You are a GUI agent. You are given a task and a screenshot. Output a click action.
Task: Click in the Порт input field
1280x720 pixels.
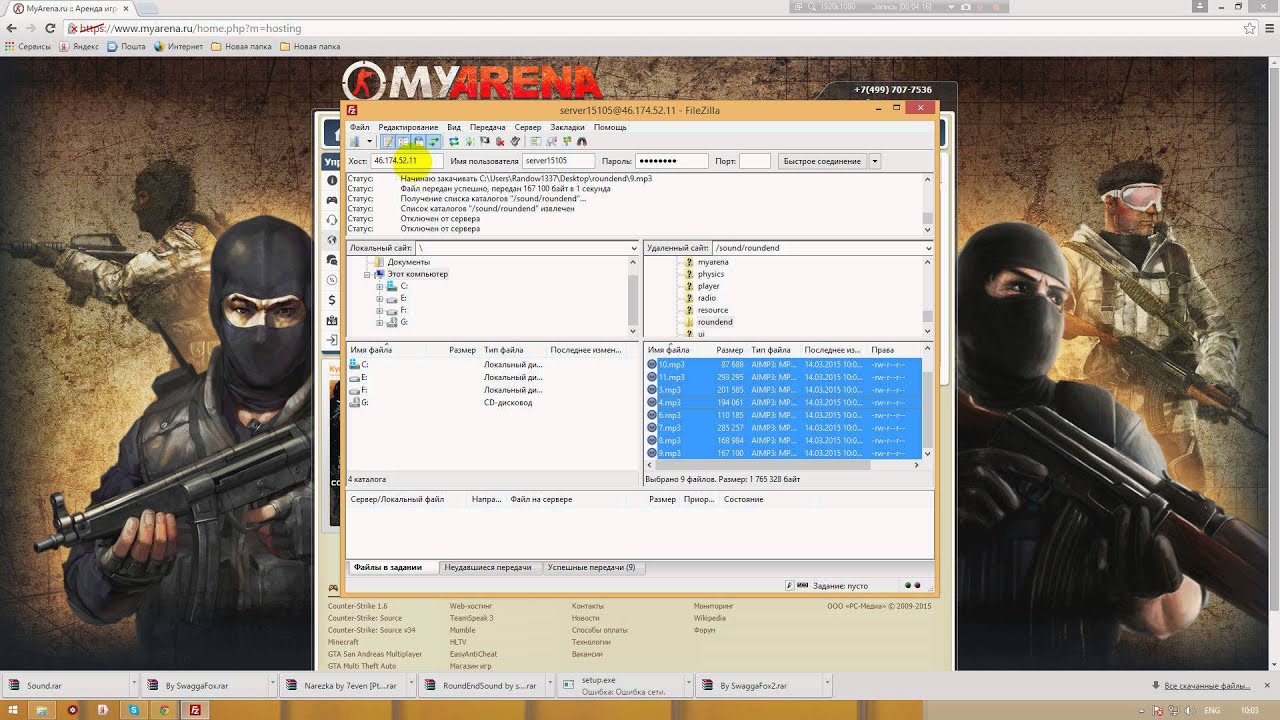(755, 161)
